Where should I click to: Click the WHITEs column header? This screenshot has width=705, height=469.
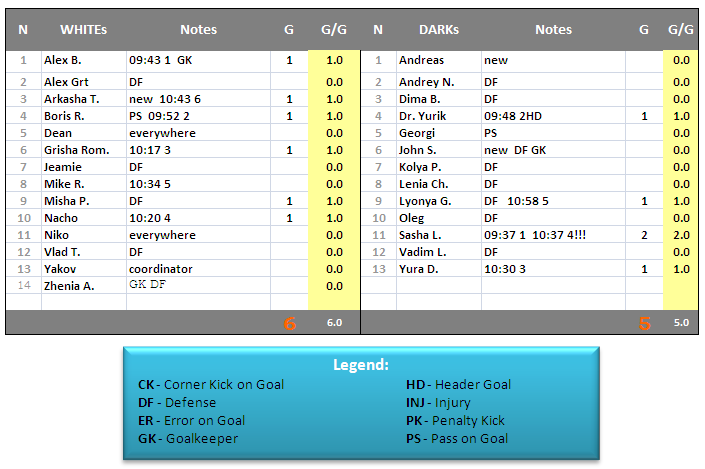83,30
